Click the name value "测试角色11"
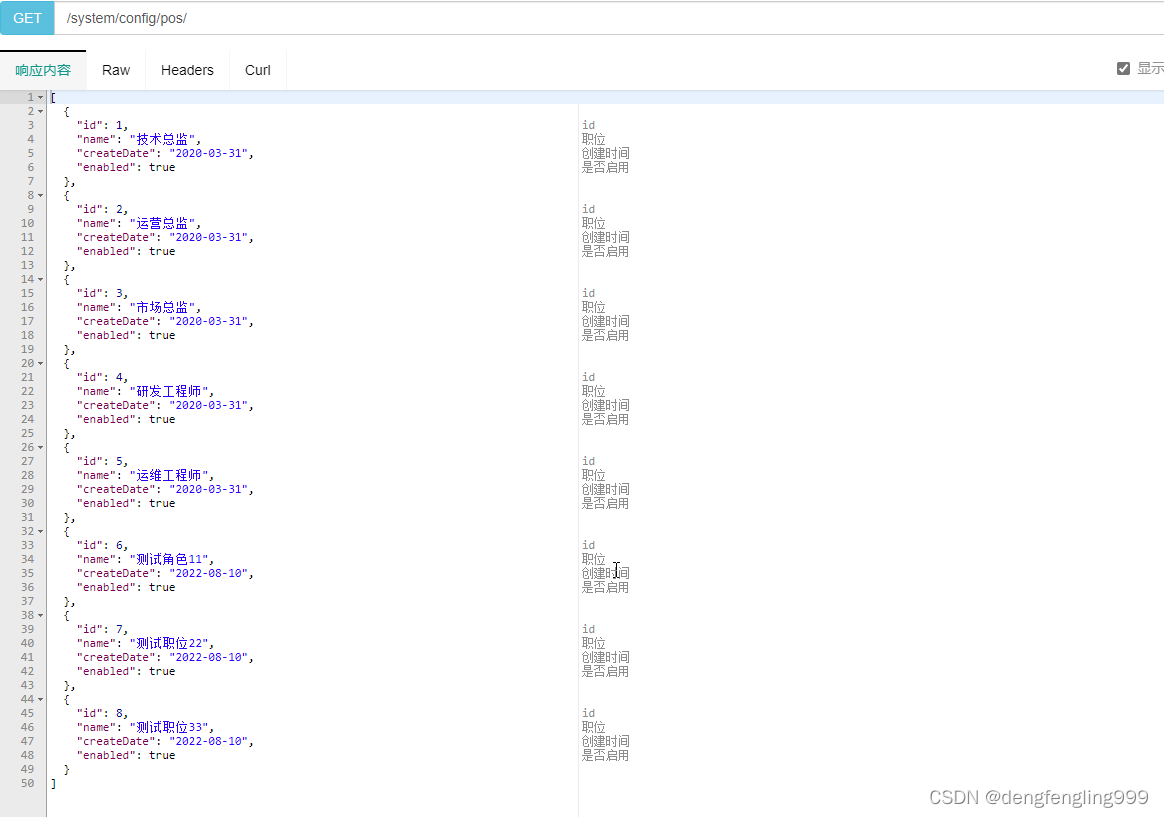This screenshot has height=817, width=1164. tap(169, 559)
